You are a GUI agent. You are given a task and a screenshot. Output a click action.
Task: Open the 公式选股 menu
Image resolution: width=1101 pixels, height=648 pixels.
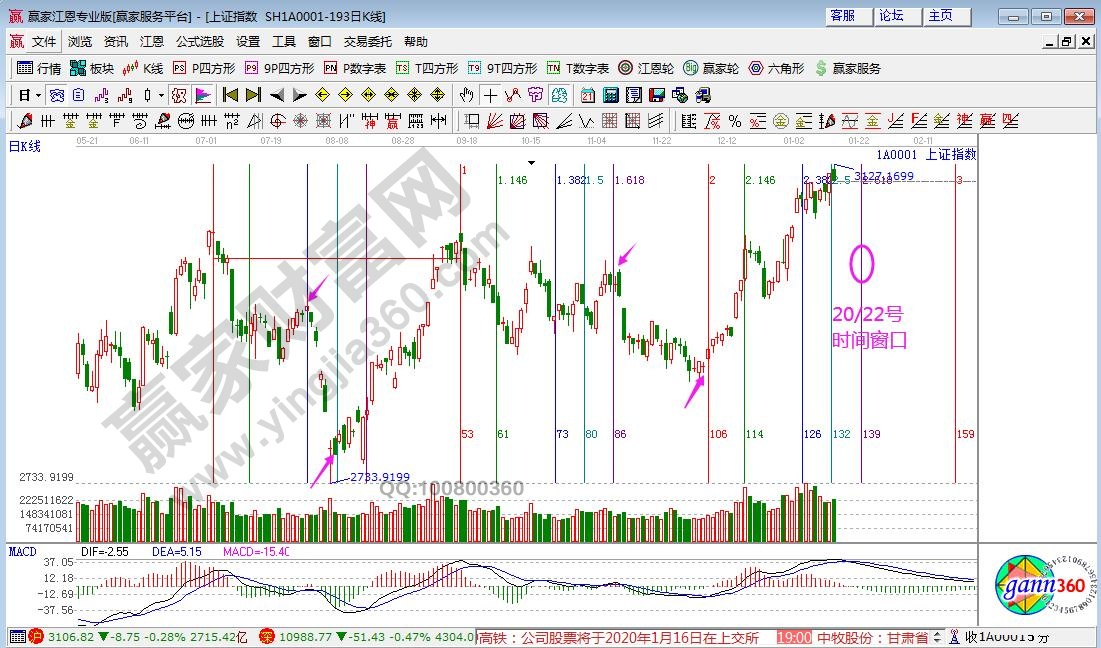pyautogui.click(x=200, y=42)
